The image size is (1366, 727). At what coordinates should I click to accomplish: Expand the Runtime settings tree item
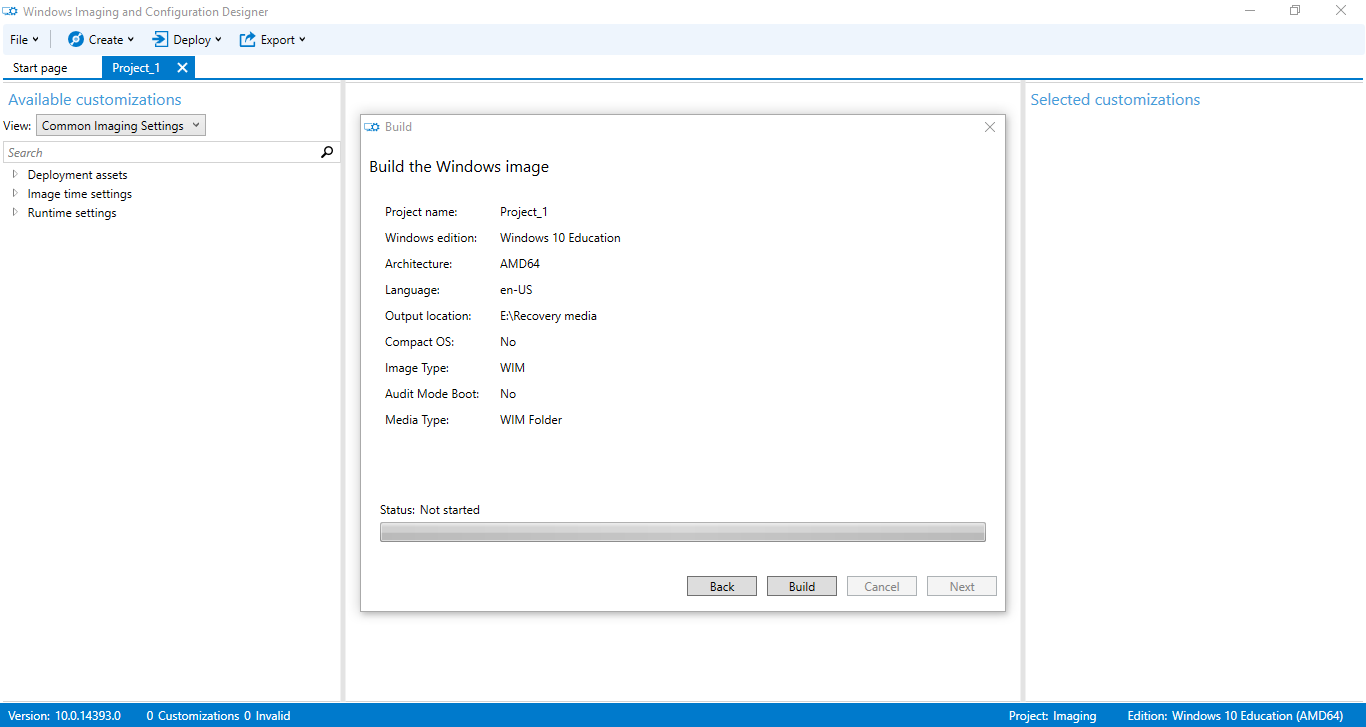(x=14, y=212)
